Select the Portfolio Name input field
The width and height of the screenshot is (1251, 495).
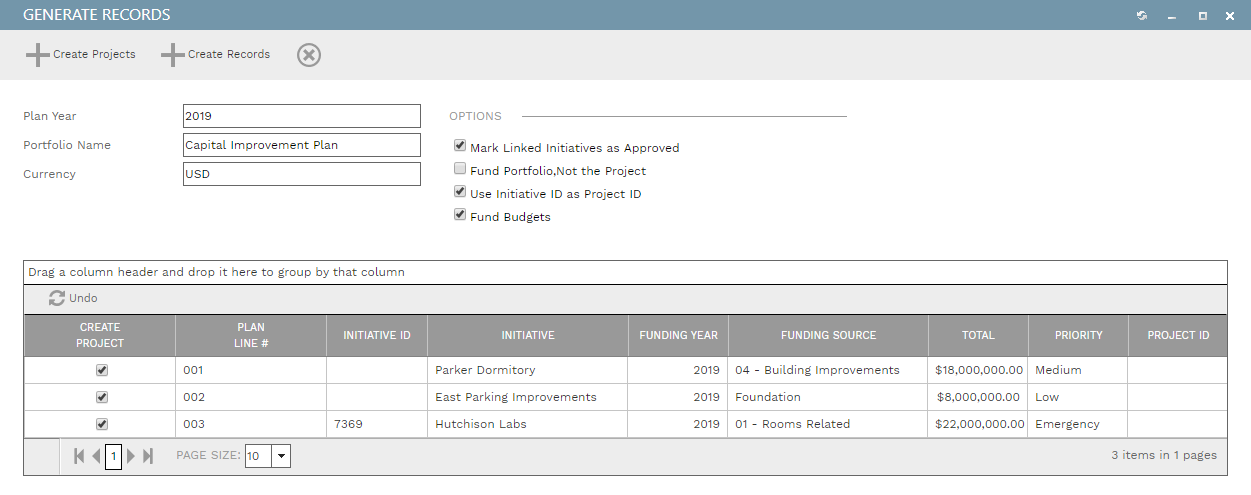301,145
